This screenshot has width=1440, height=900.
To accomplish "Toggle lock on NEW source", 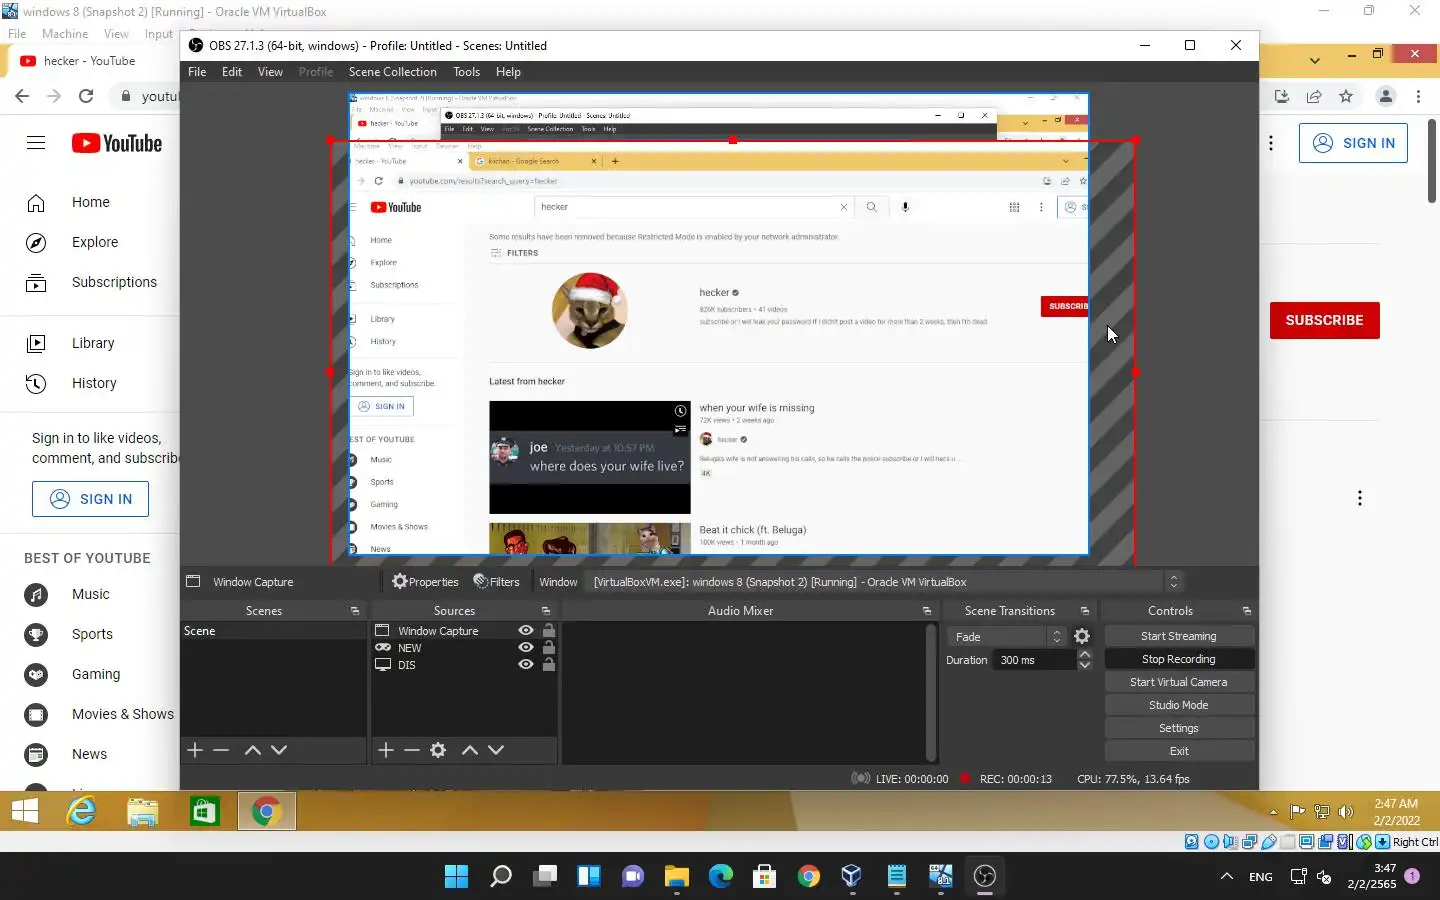I will coord(549,648).
